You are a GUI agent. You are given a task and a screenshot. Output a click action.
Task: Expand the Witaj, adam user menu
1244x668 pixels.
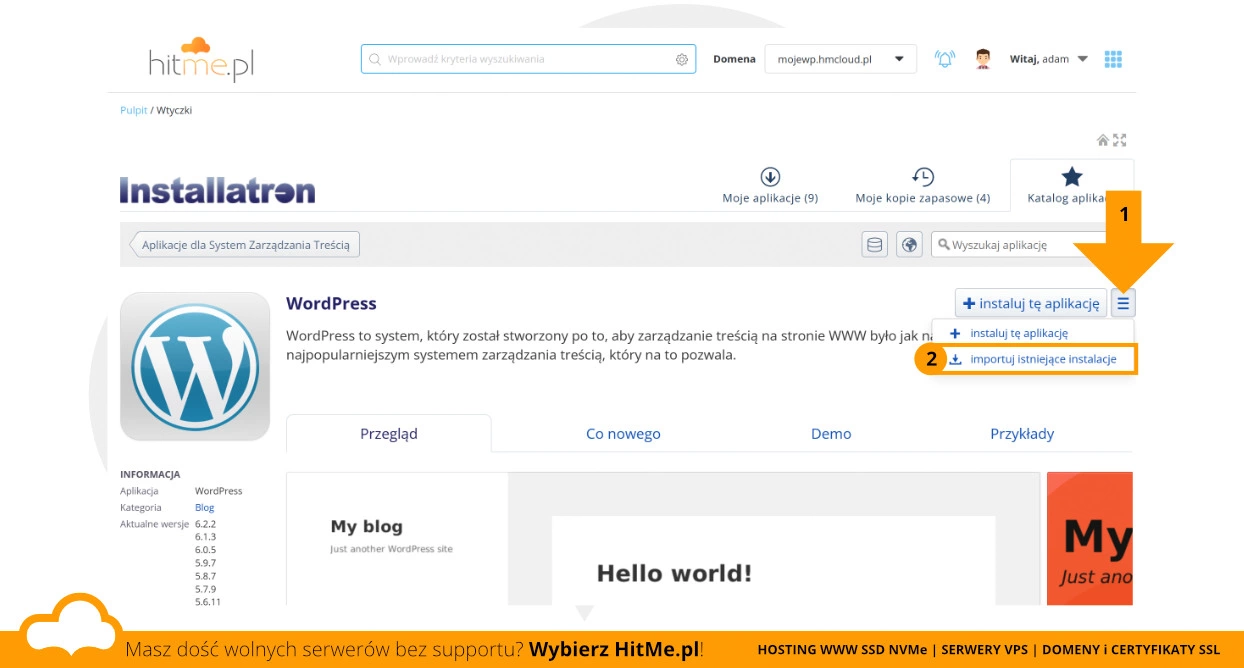click(1049, 59)
